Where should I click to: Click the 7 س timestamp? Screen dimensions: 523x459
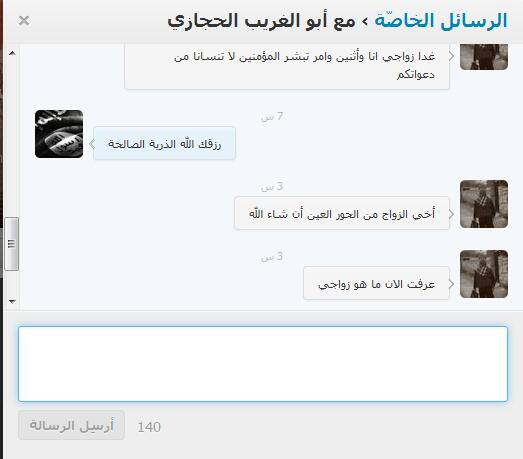pyautogui.click(x=272, y=116)
